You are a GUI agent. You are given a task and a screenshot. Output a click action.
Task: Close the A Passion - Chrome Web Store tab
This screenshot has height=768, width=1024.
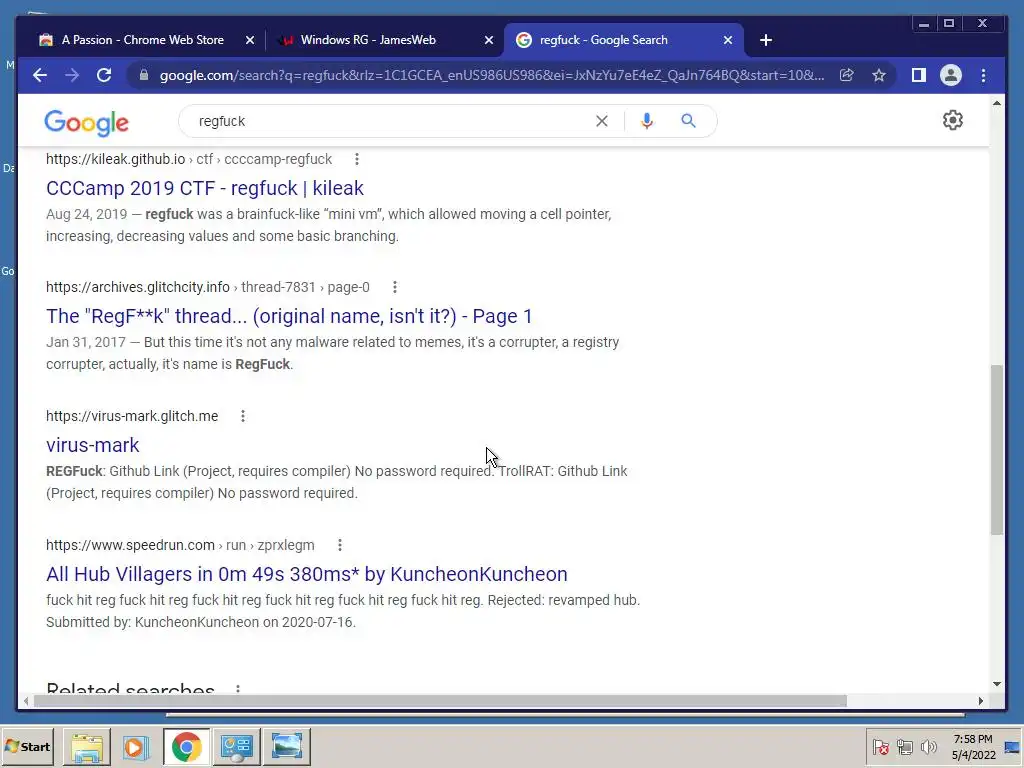coord(249,40)
